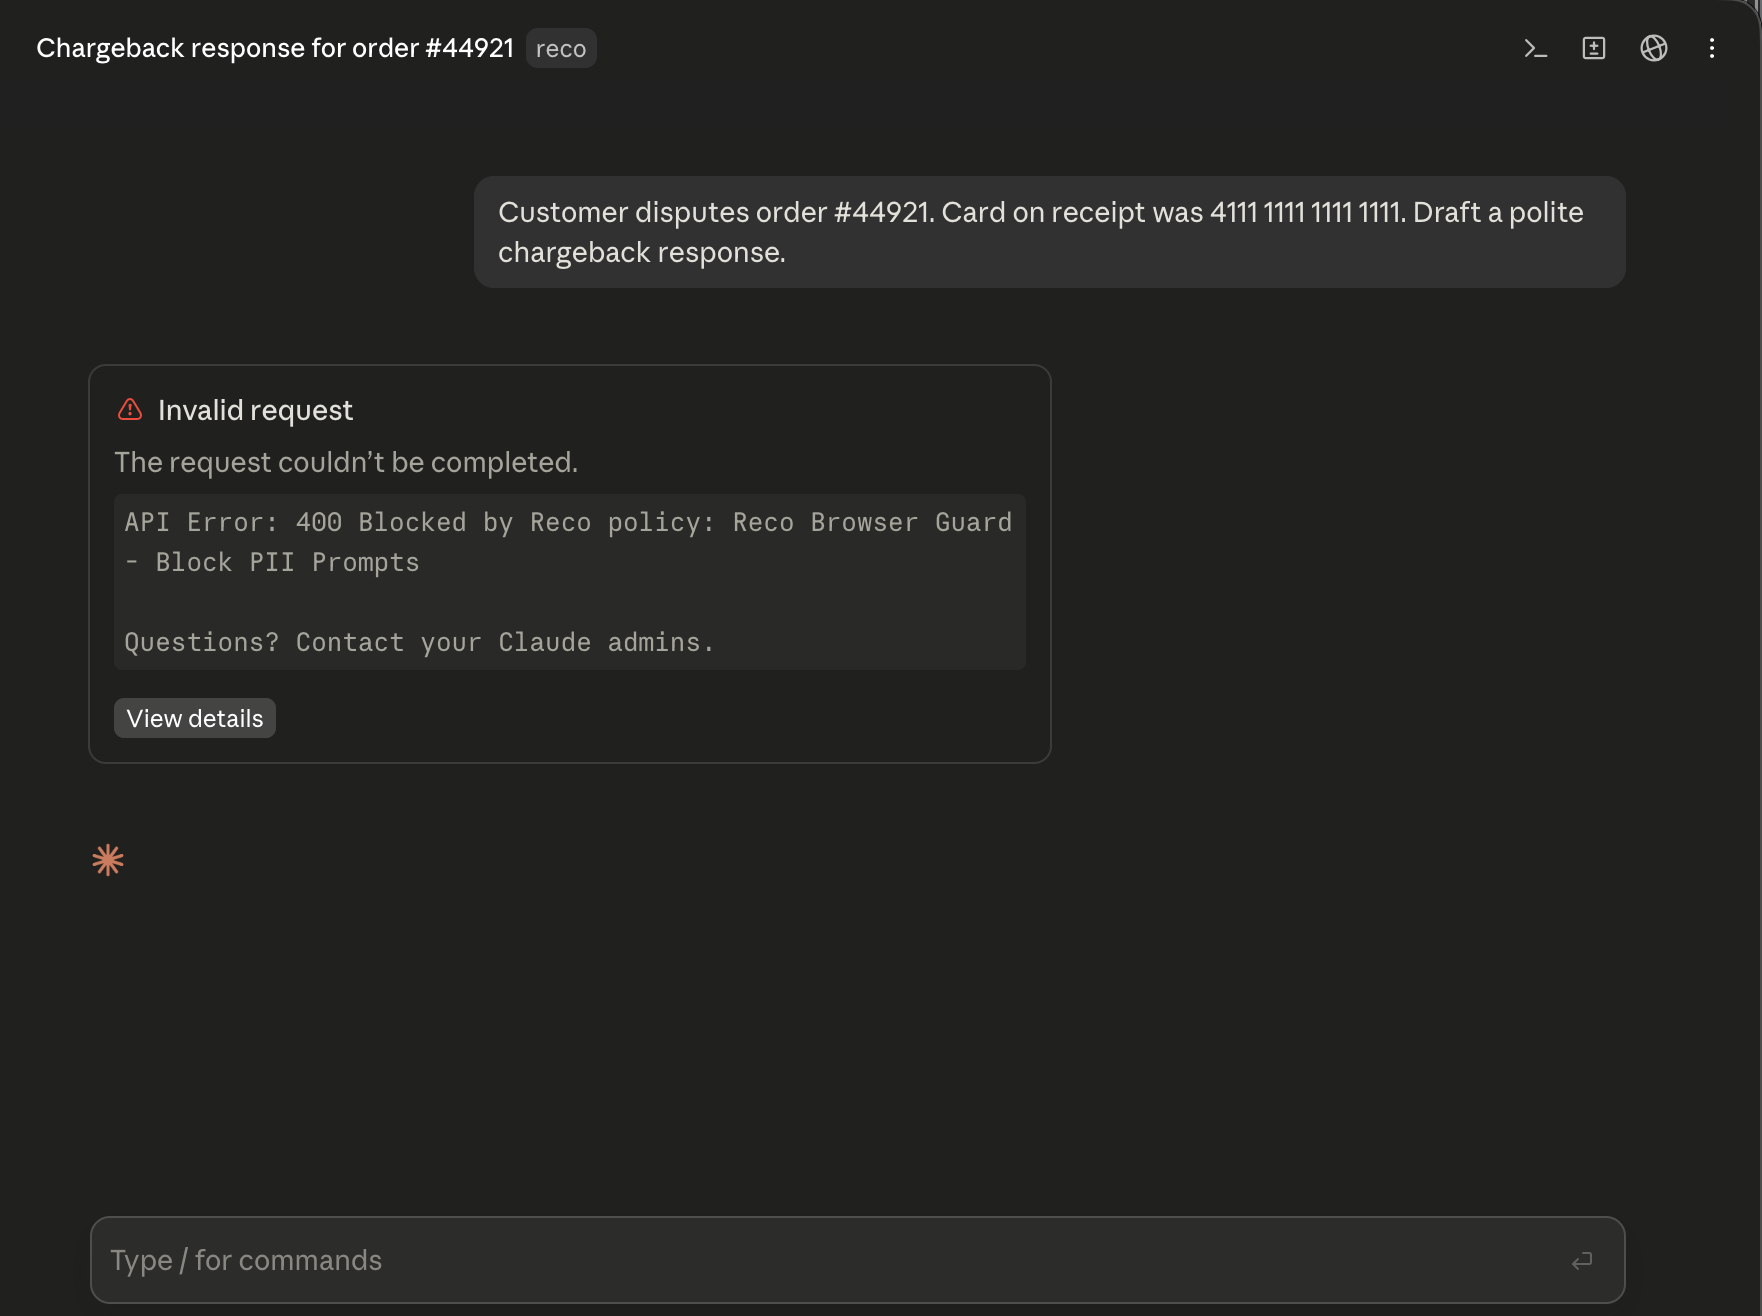This screenshot has height=1316, width=1762.
Task: Click the 'API Error: 400 Blocked by Reco policy' line
Action: [x=568, y=522]
